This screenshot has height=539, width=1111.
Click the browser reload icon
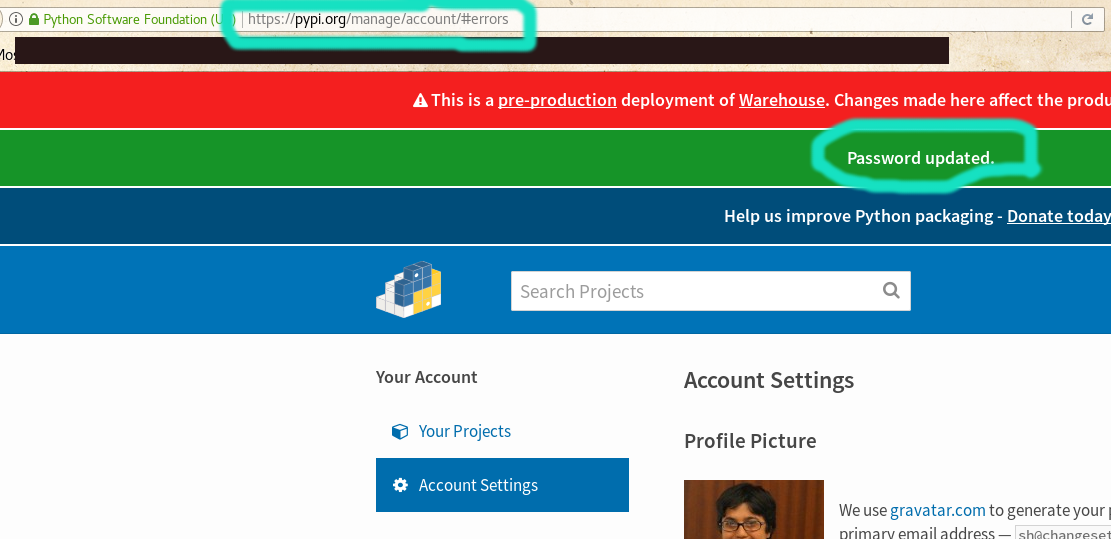click(1087, 19)
